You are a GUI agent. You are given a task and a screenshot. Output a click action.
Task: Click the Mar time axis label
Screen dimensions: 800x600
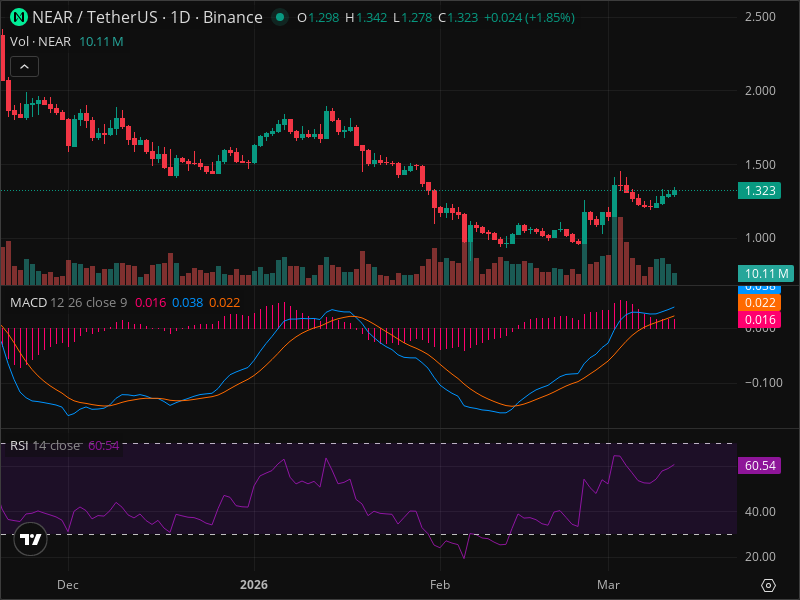pyautogui.click(x=608, y=585)
